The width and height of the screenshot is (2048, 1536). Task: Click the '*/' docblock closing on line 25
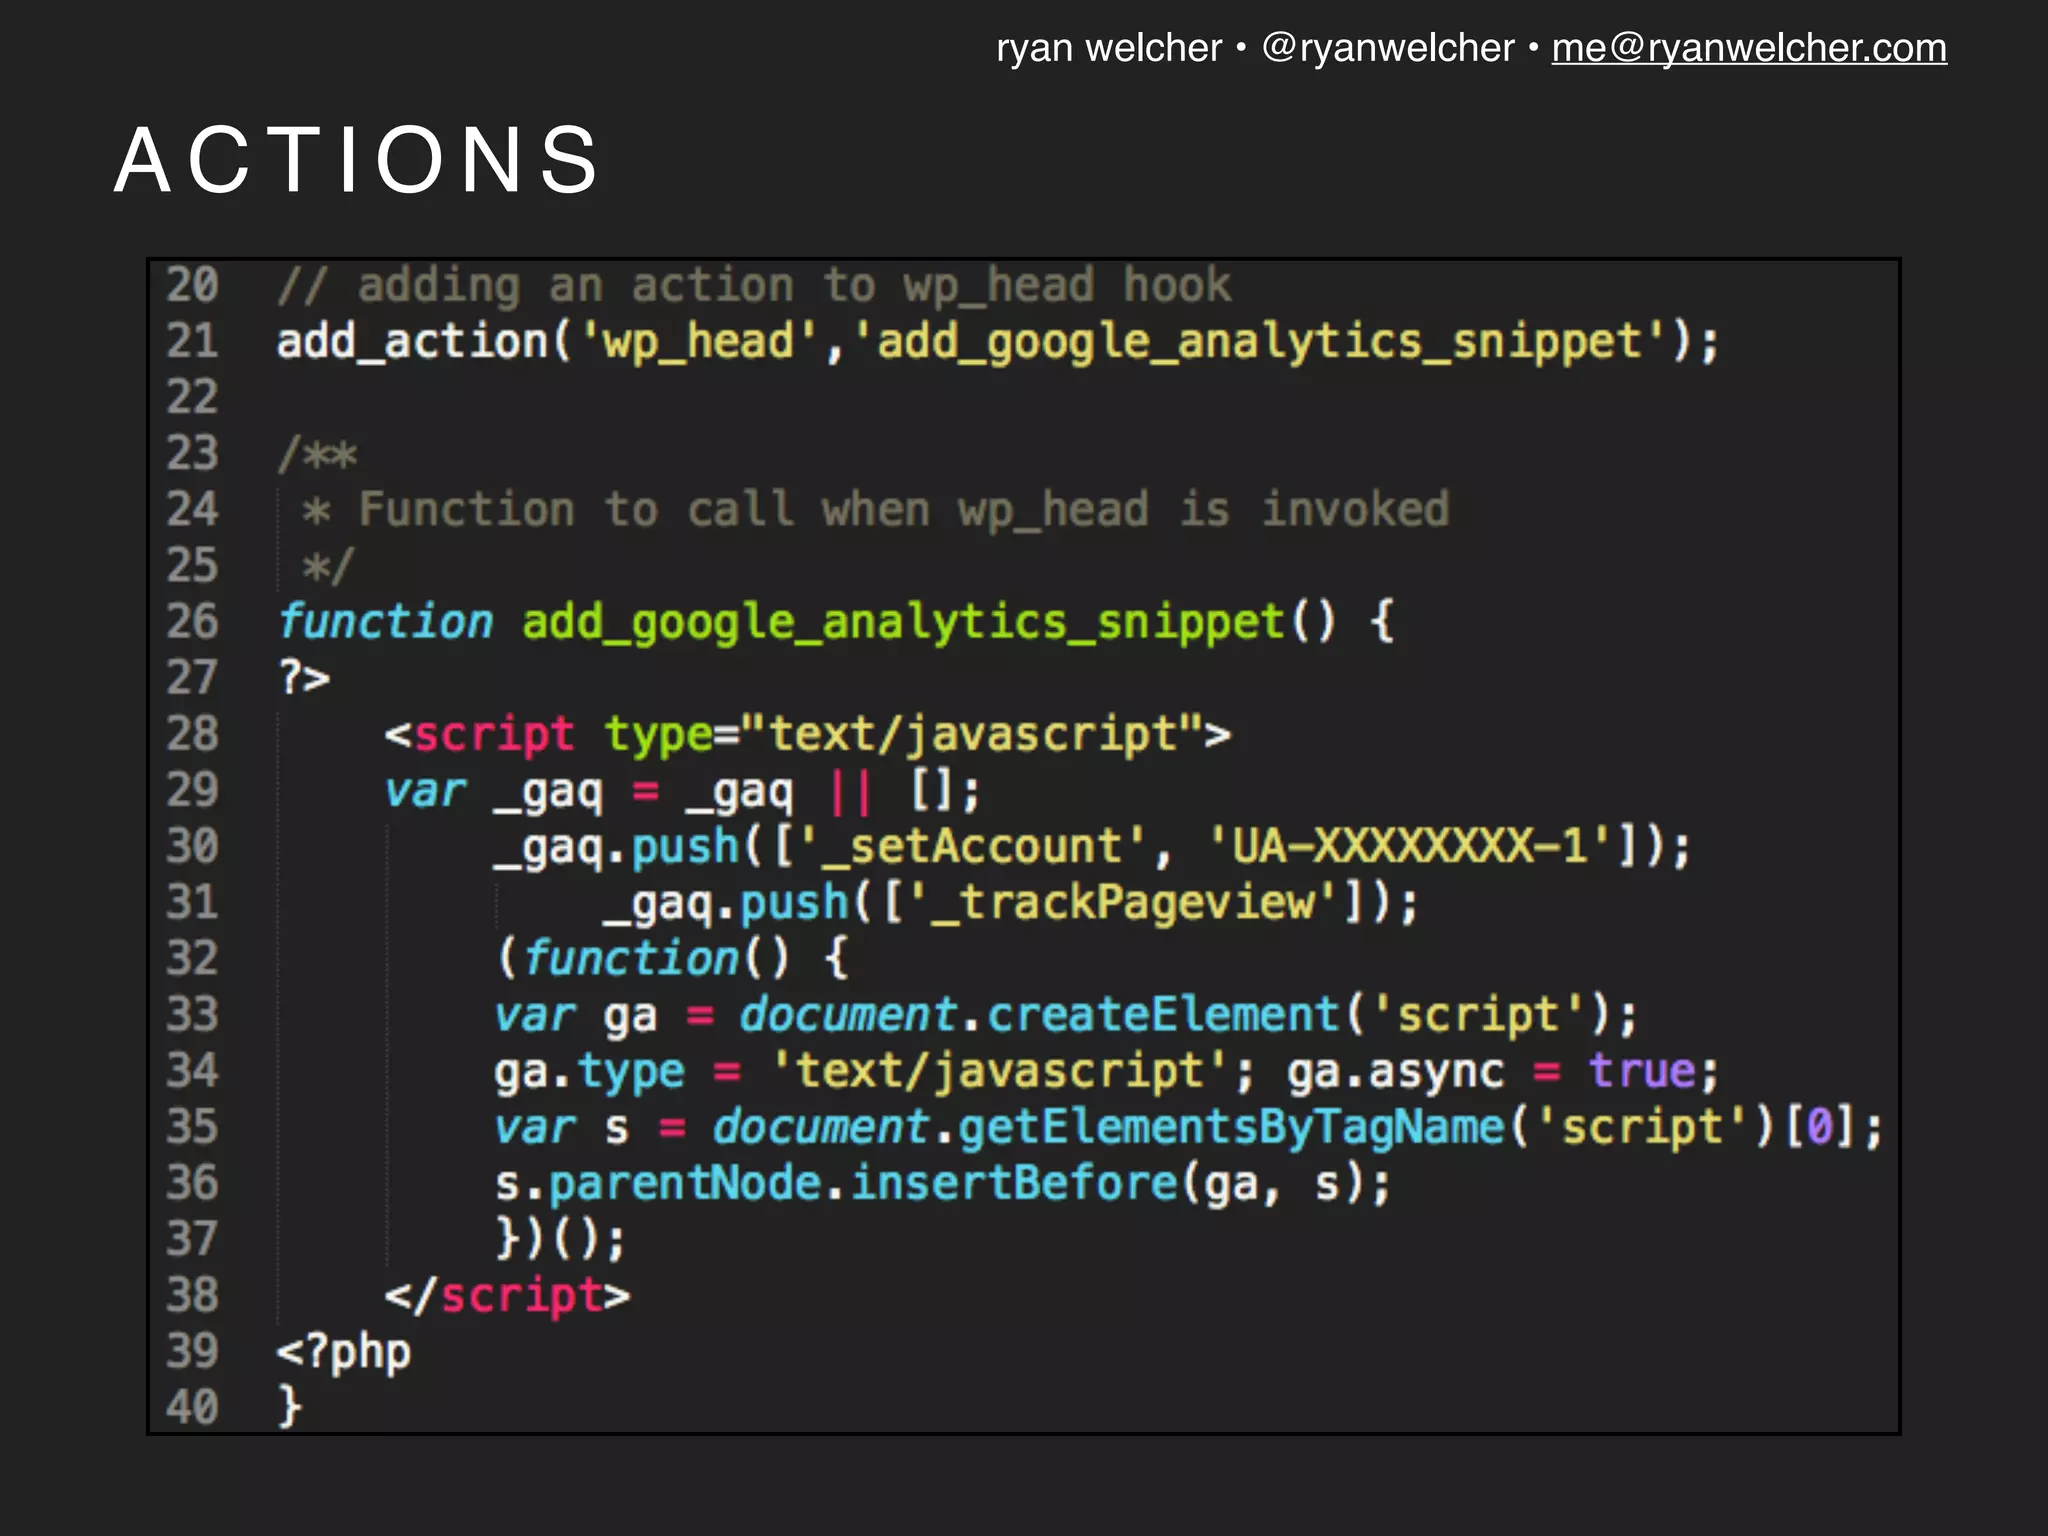[x=328, y=567]
